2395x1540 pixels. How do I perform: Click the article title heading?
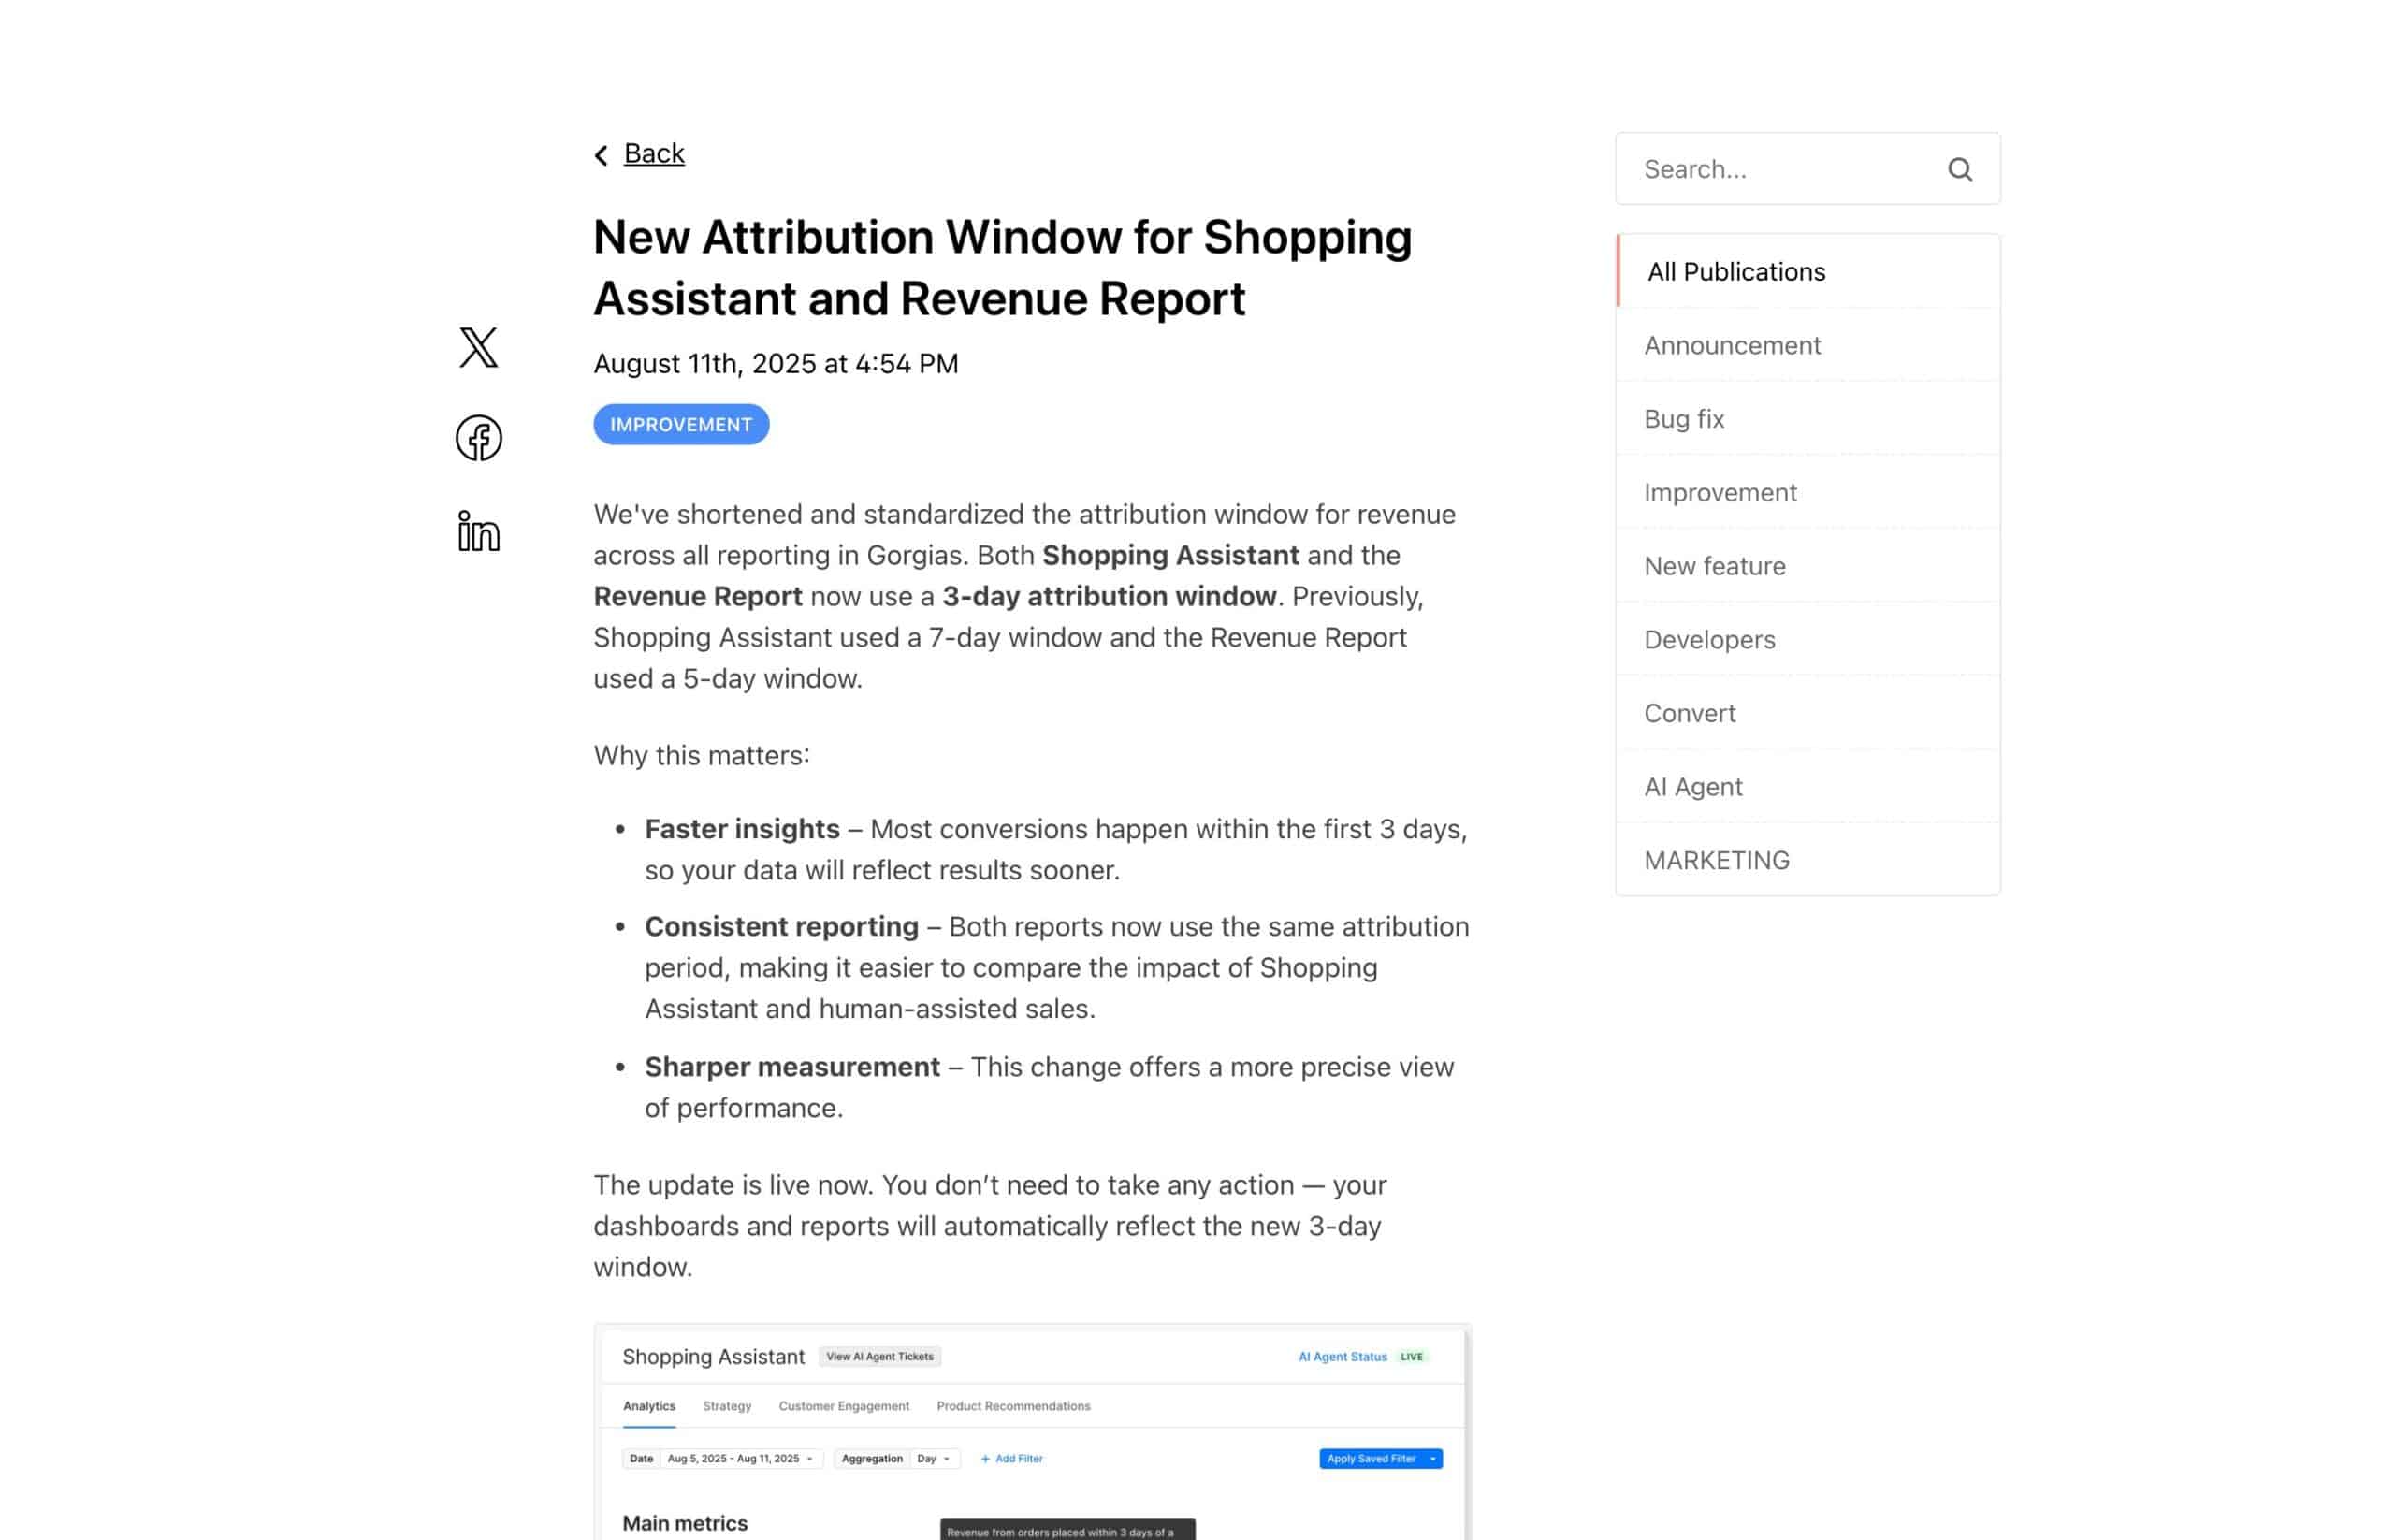point(1002,267)
